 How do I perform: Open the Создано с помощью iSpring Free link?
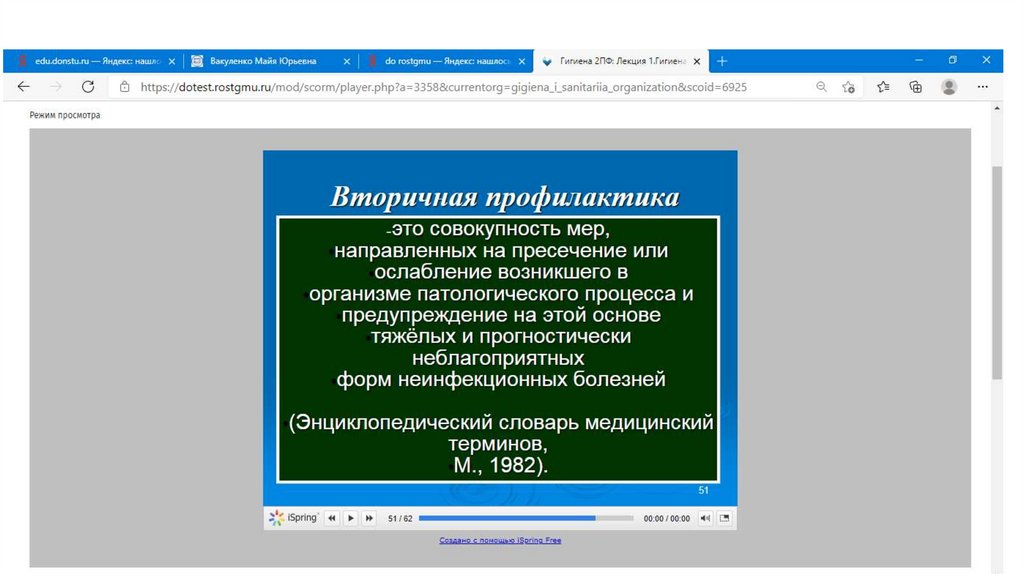[500, 540]
